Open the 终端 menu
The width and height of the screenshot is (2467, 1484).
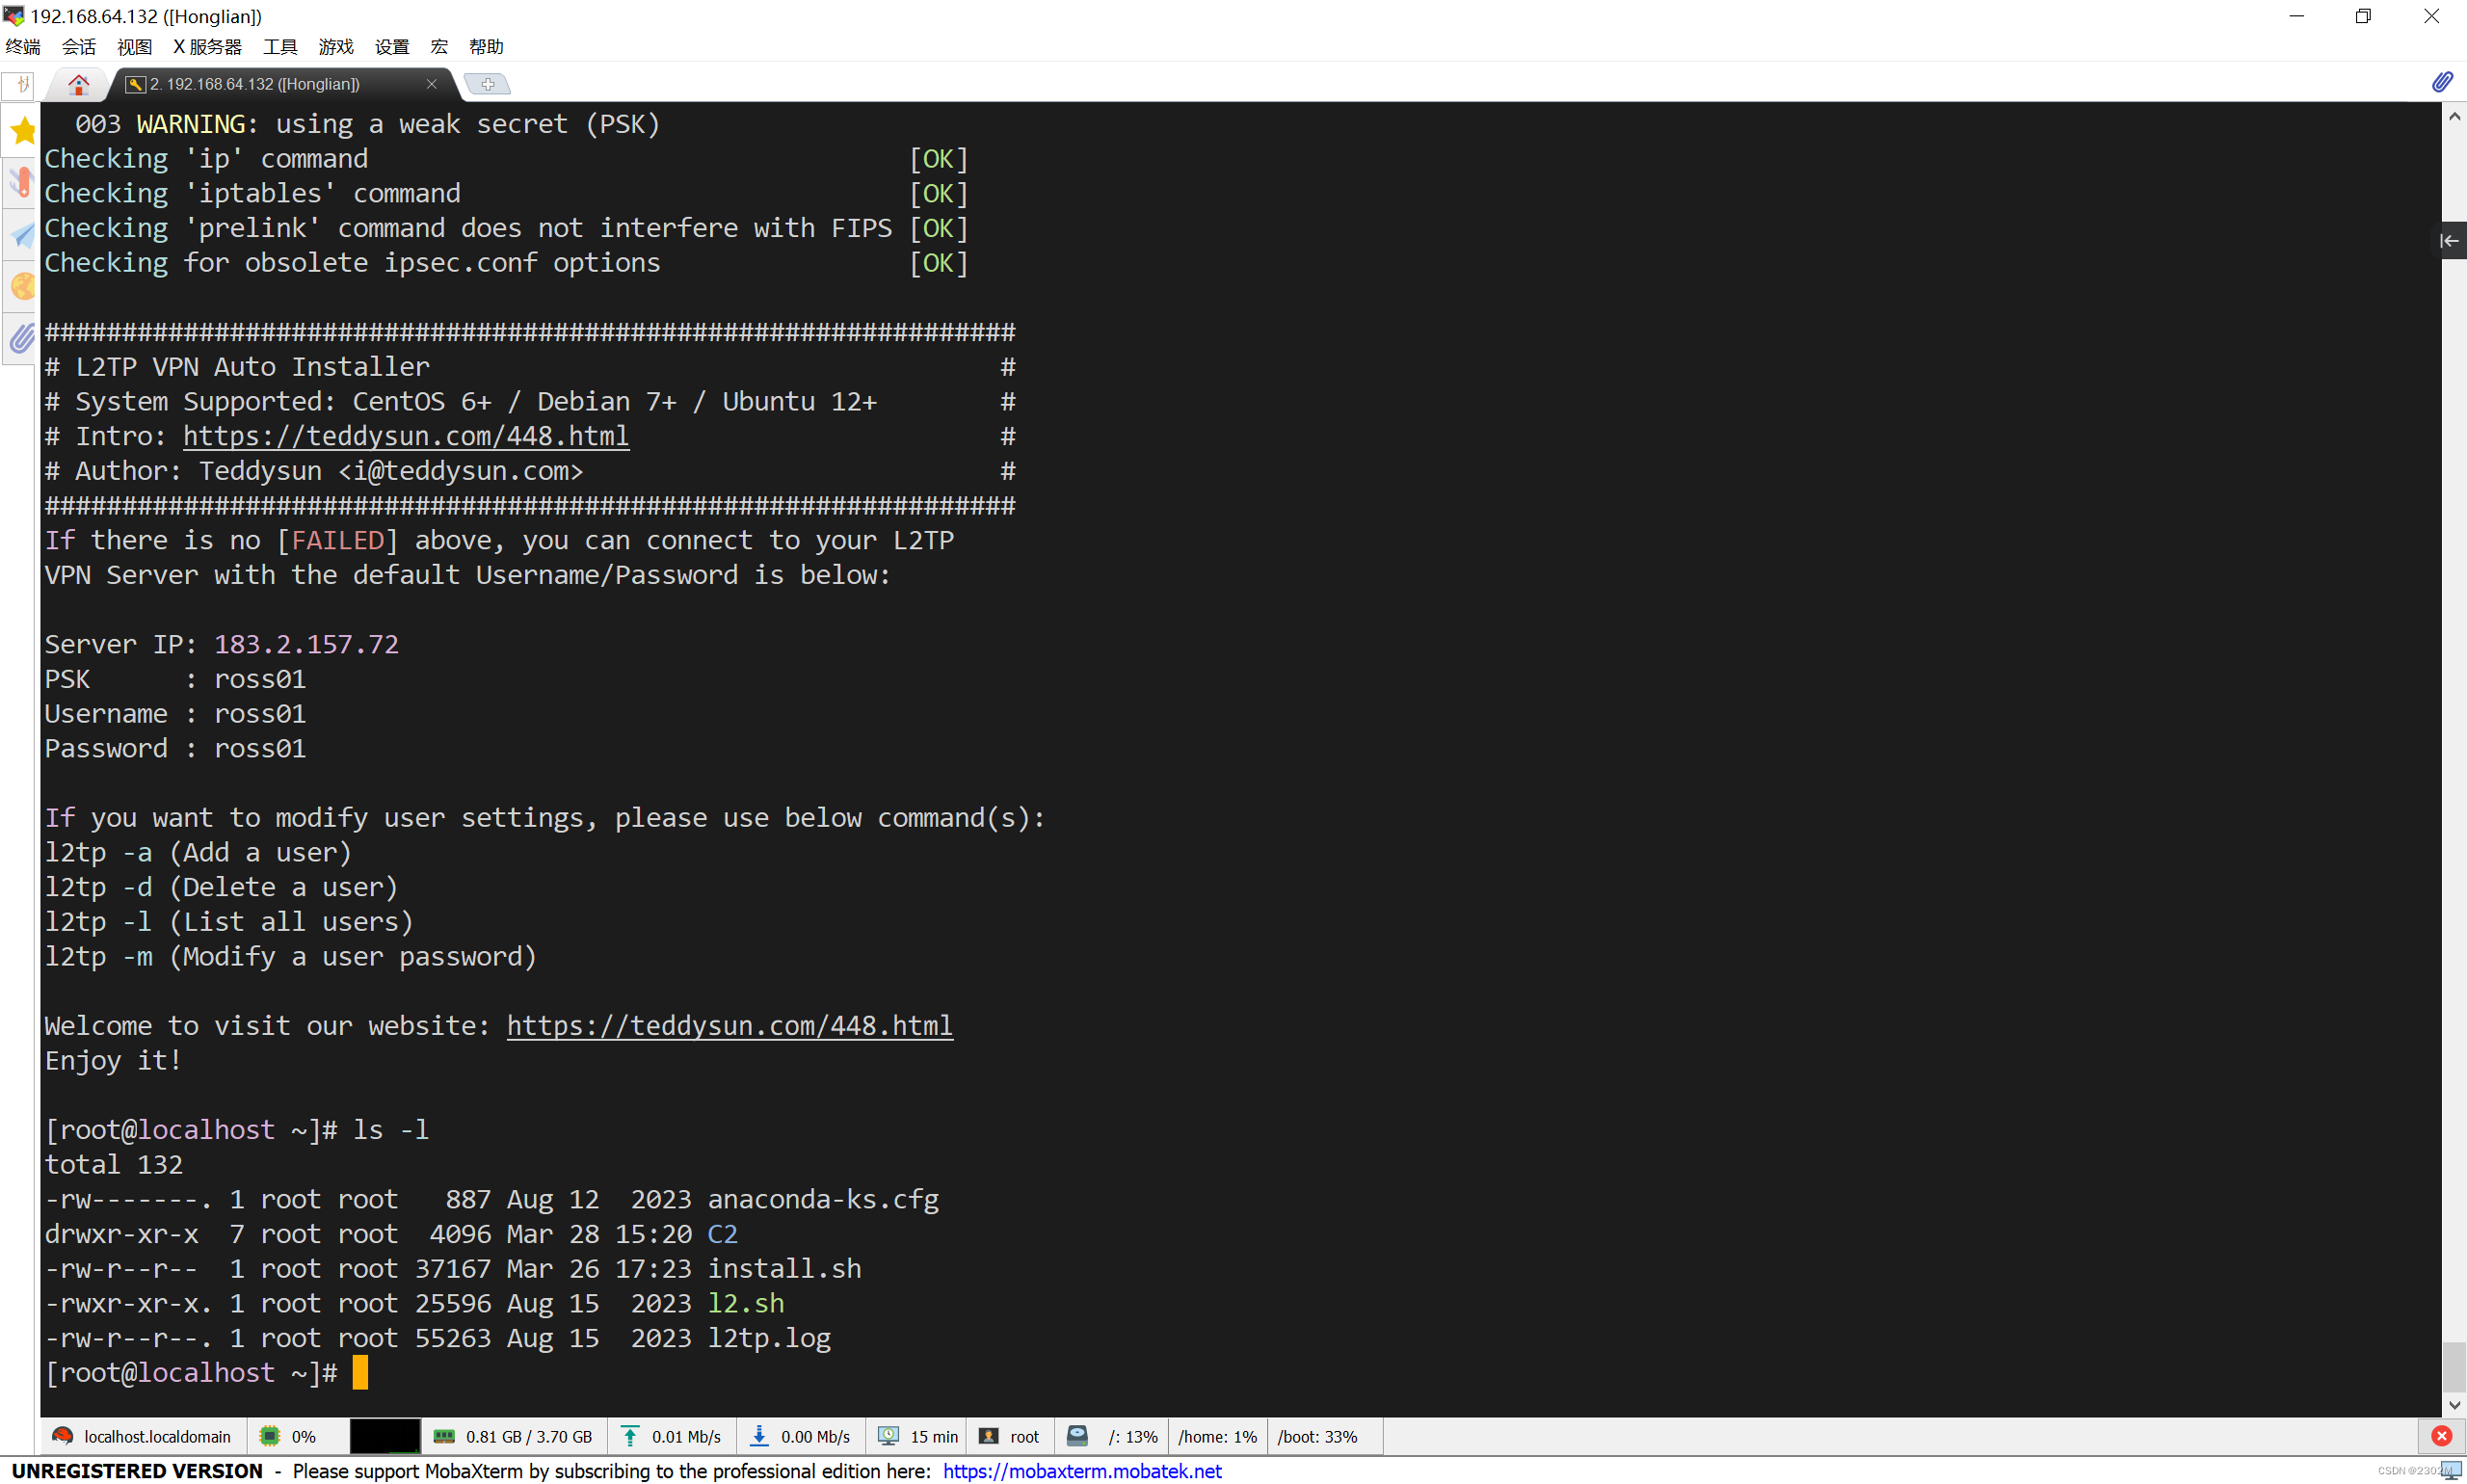pos(23,47)
